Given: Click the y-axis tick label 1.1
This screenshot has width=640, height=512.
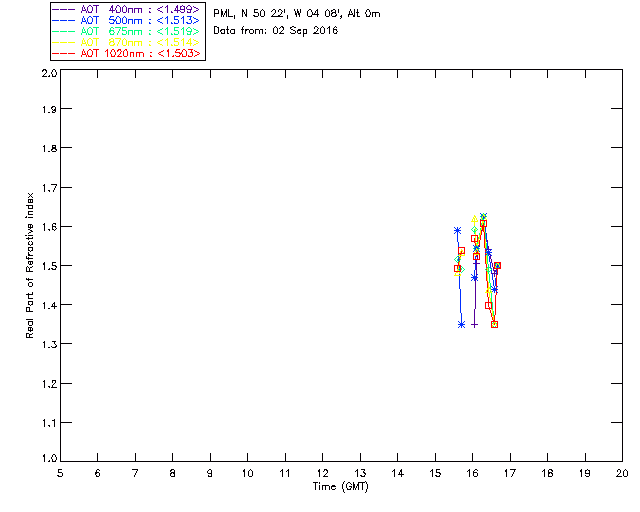Looking at the screenshot, I should pos(49,423).
